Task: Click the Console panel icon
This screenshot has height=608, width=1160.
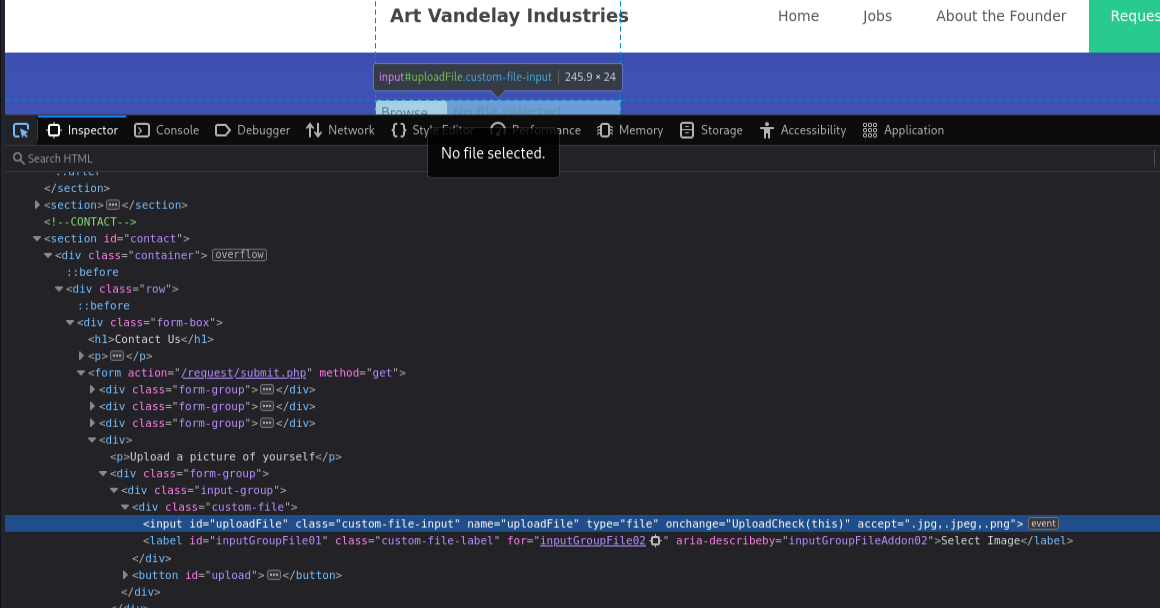Action: [142, 131]
